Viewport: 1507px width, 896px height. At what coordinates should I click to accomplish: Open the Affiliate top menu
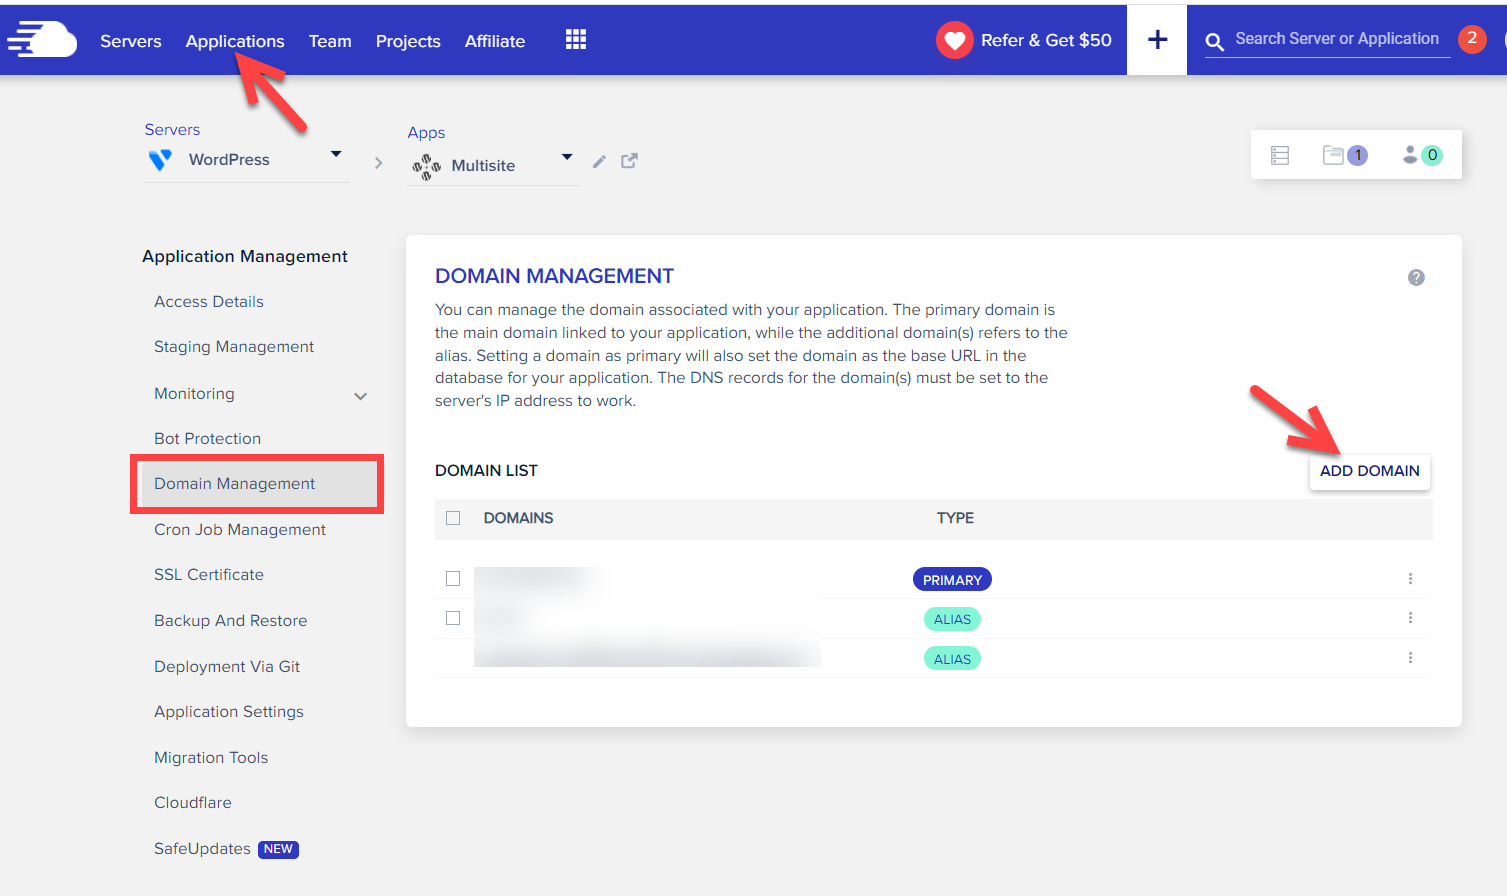[x=495, y=41]
